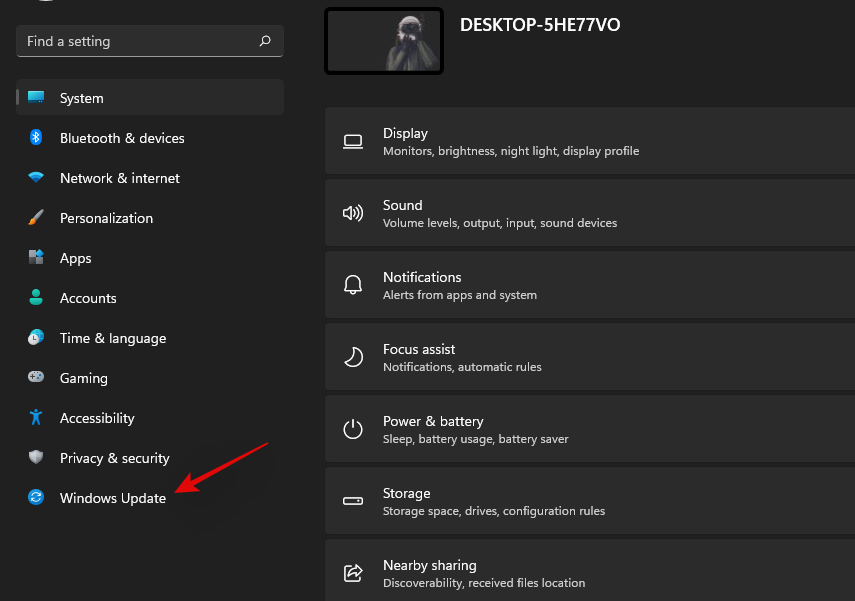Click the Gaming controller icon
This screenshot has width=855, height=601.
click(x=36, y=378)
